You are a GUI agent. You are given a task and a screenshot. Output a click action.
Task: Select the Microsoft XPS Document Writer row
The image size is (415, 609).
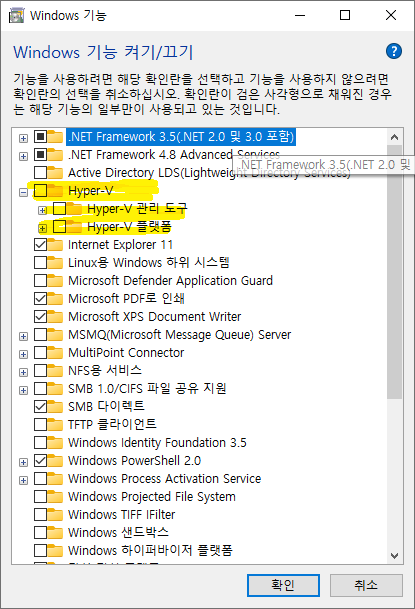(x=155, y=317)
